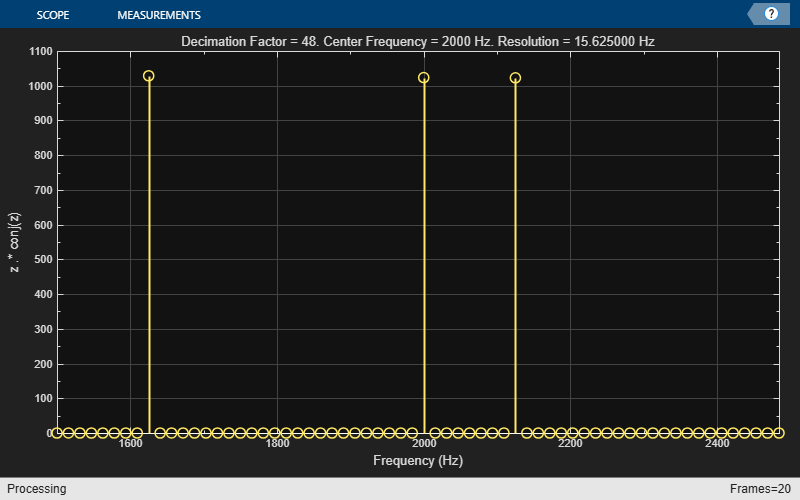Click the z .* conj(z) y-axis label
Viewport: 800px width, 500px height.
click(13, 242)
